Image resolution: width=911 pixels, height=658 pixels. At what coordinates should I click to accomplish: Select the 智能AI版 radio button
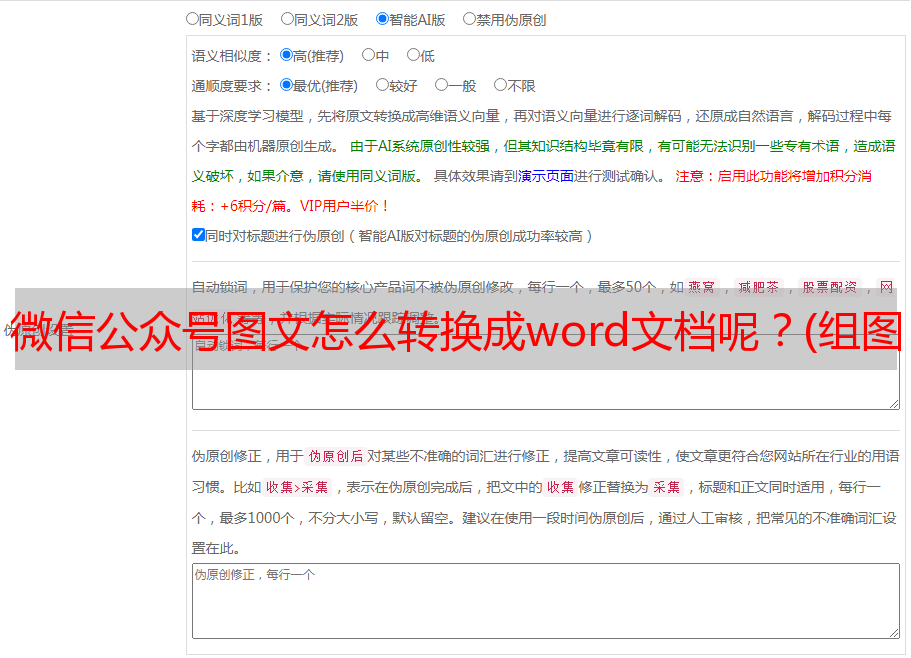pyautogui.click(x=382, y=19)
